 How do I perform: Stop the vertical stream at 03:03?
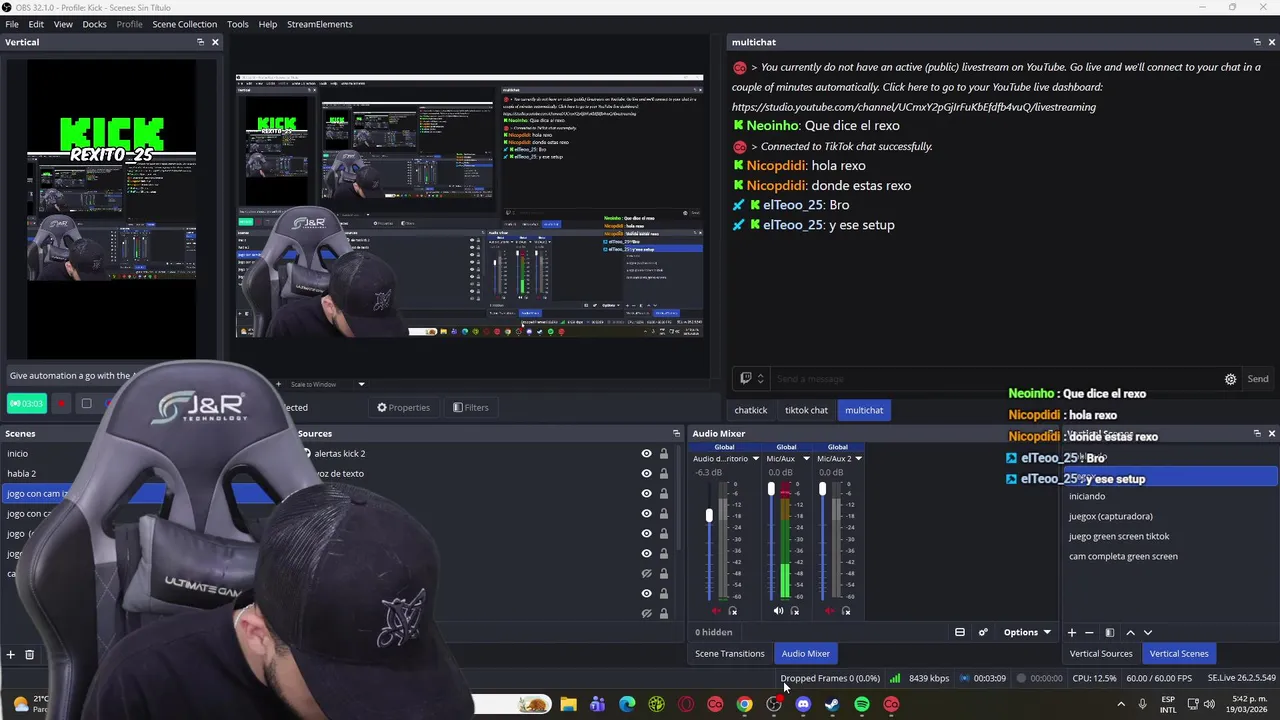coord(27,404)
